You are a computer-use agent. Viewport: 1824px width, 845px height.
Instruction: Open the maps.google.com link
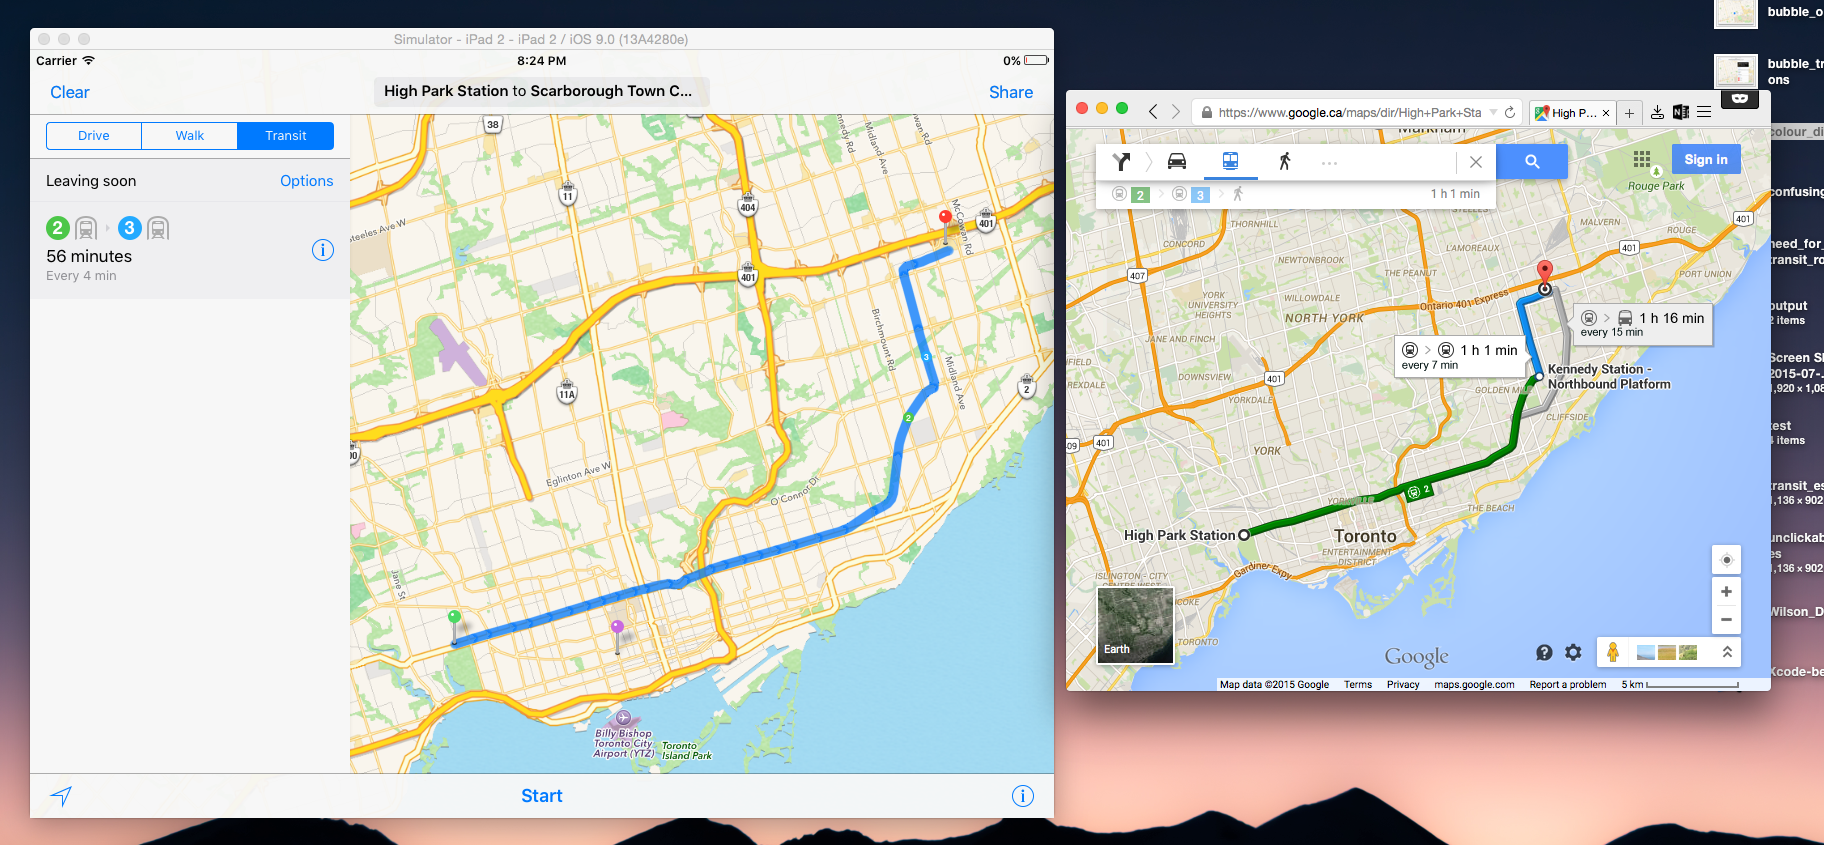[x=1474, y=685]
